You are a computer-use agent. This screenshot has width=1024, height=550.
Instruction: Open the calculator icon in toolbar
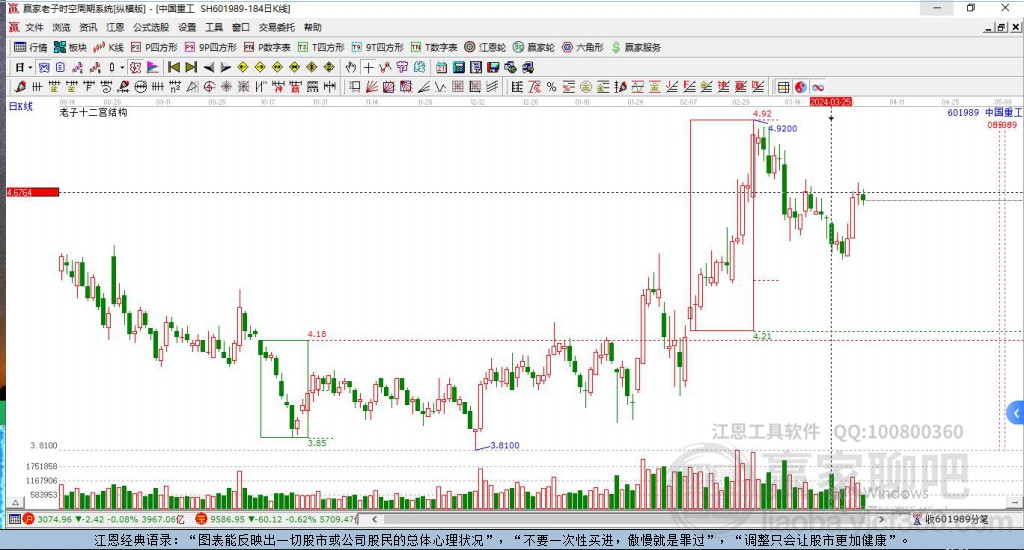458,67
